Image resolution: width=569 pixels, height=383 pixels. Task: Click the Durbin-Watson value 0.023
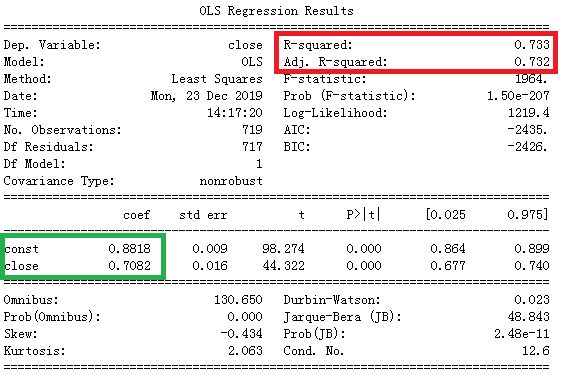(532, 300)
